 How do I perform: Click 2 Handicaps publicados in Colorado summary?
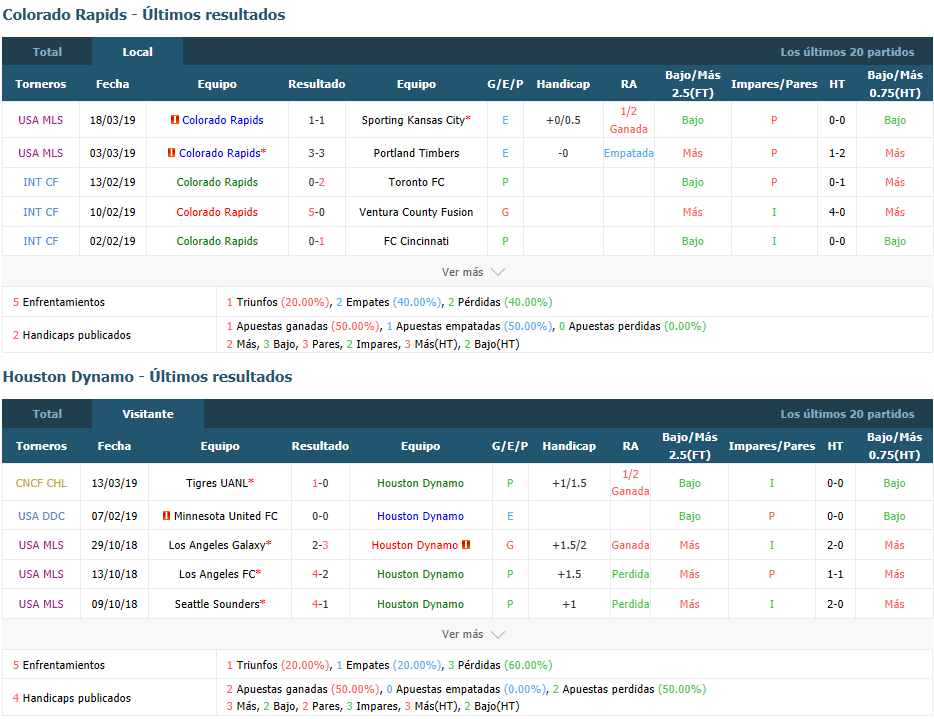tap(71, 335)
